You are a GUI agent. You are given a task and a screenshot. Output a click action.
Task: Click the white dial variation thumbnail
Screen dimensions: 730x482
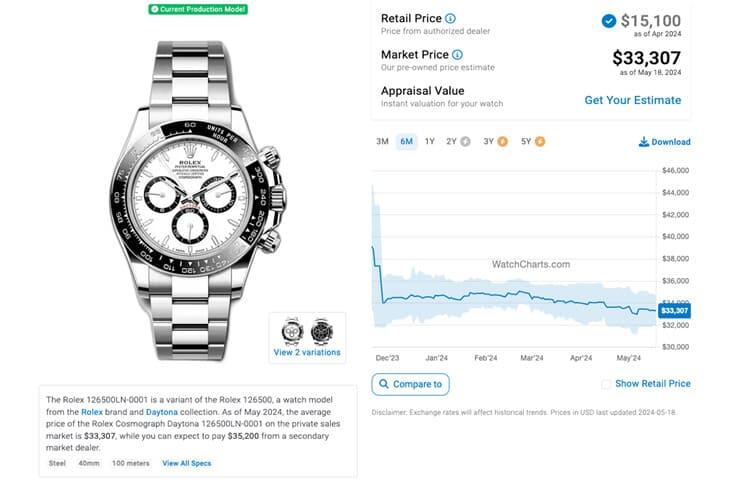(292, 330)
